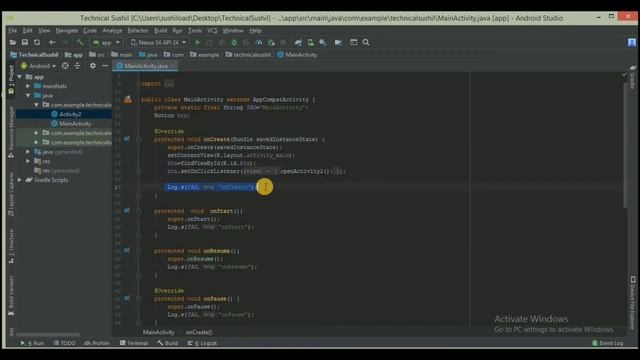Click the Project panel horizontal scrollbar

pos(48,334)
